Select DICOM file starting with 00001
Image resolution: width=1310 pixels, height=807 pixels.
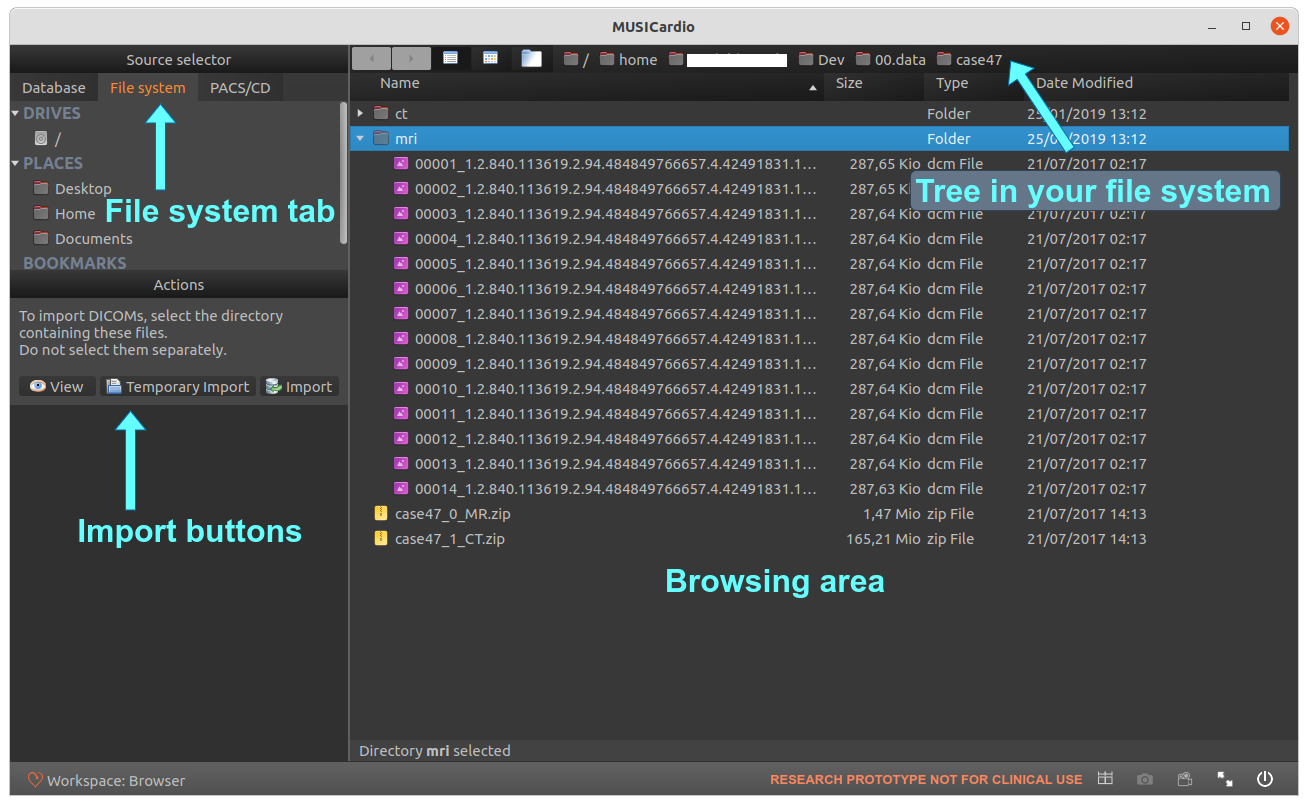(x=820, y=164)
